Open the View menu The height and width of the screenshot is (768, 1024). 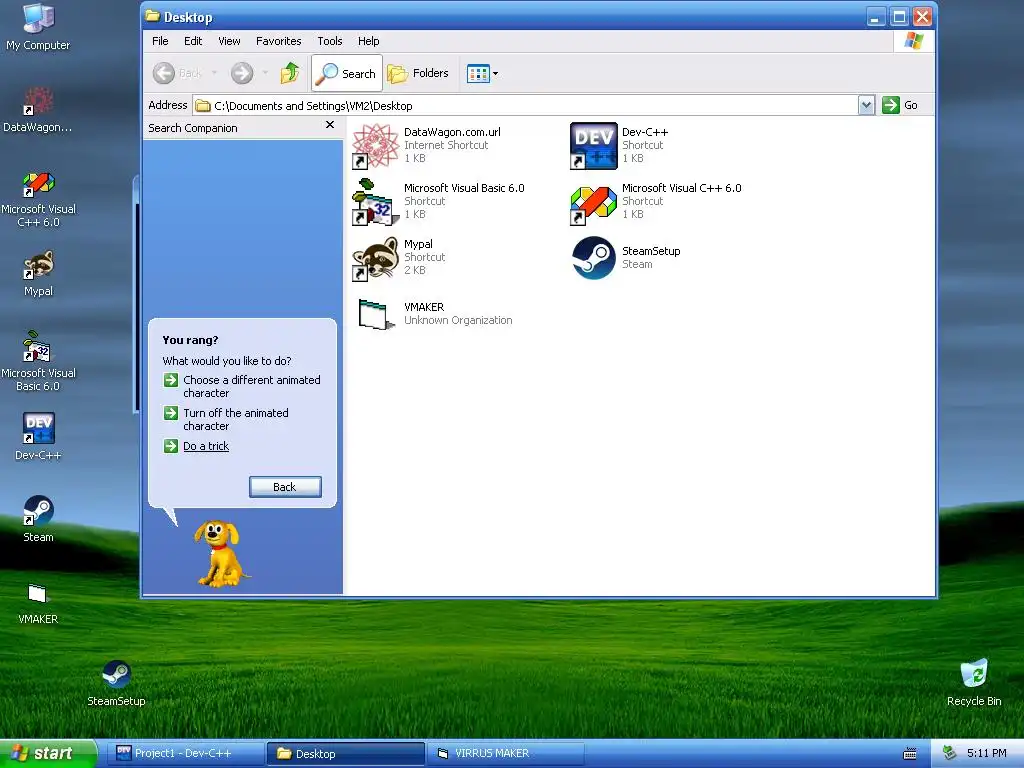coord(229,41)
